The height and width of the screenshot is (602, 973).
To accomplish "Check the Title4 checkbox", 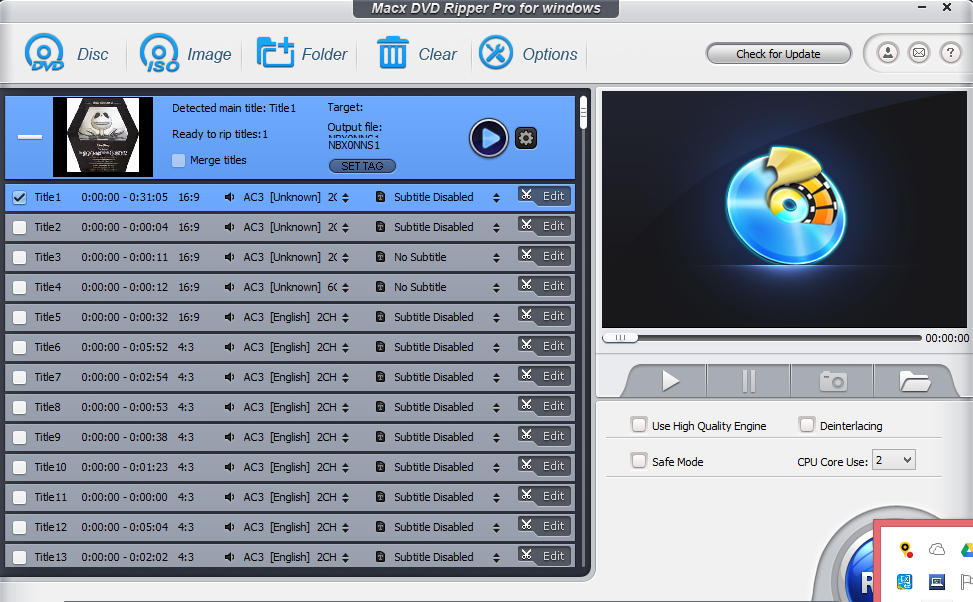I will point(20,287).
